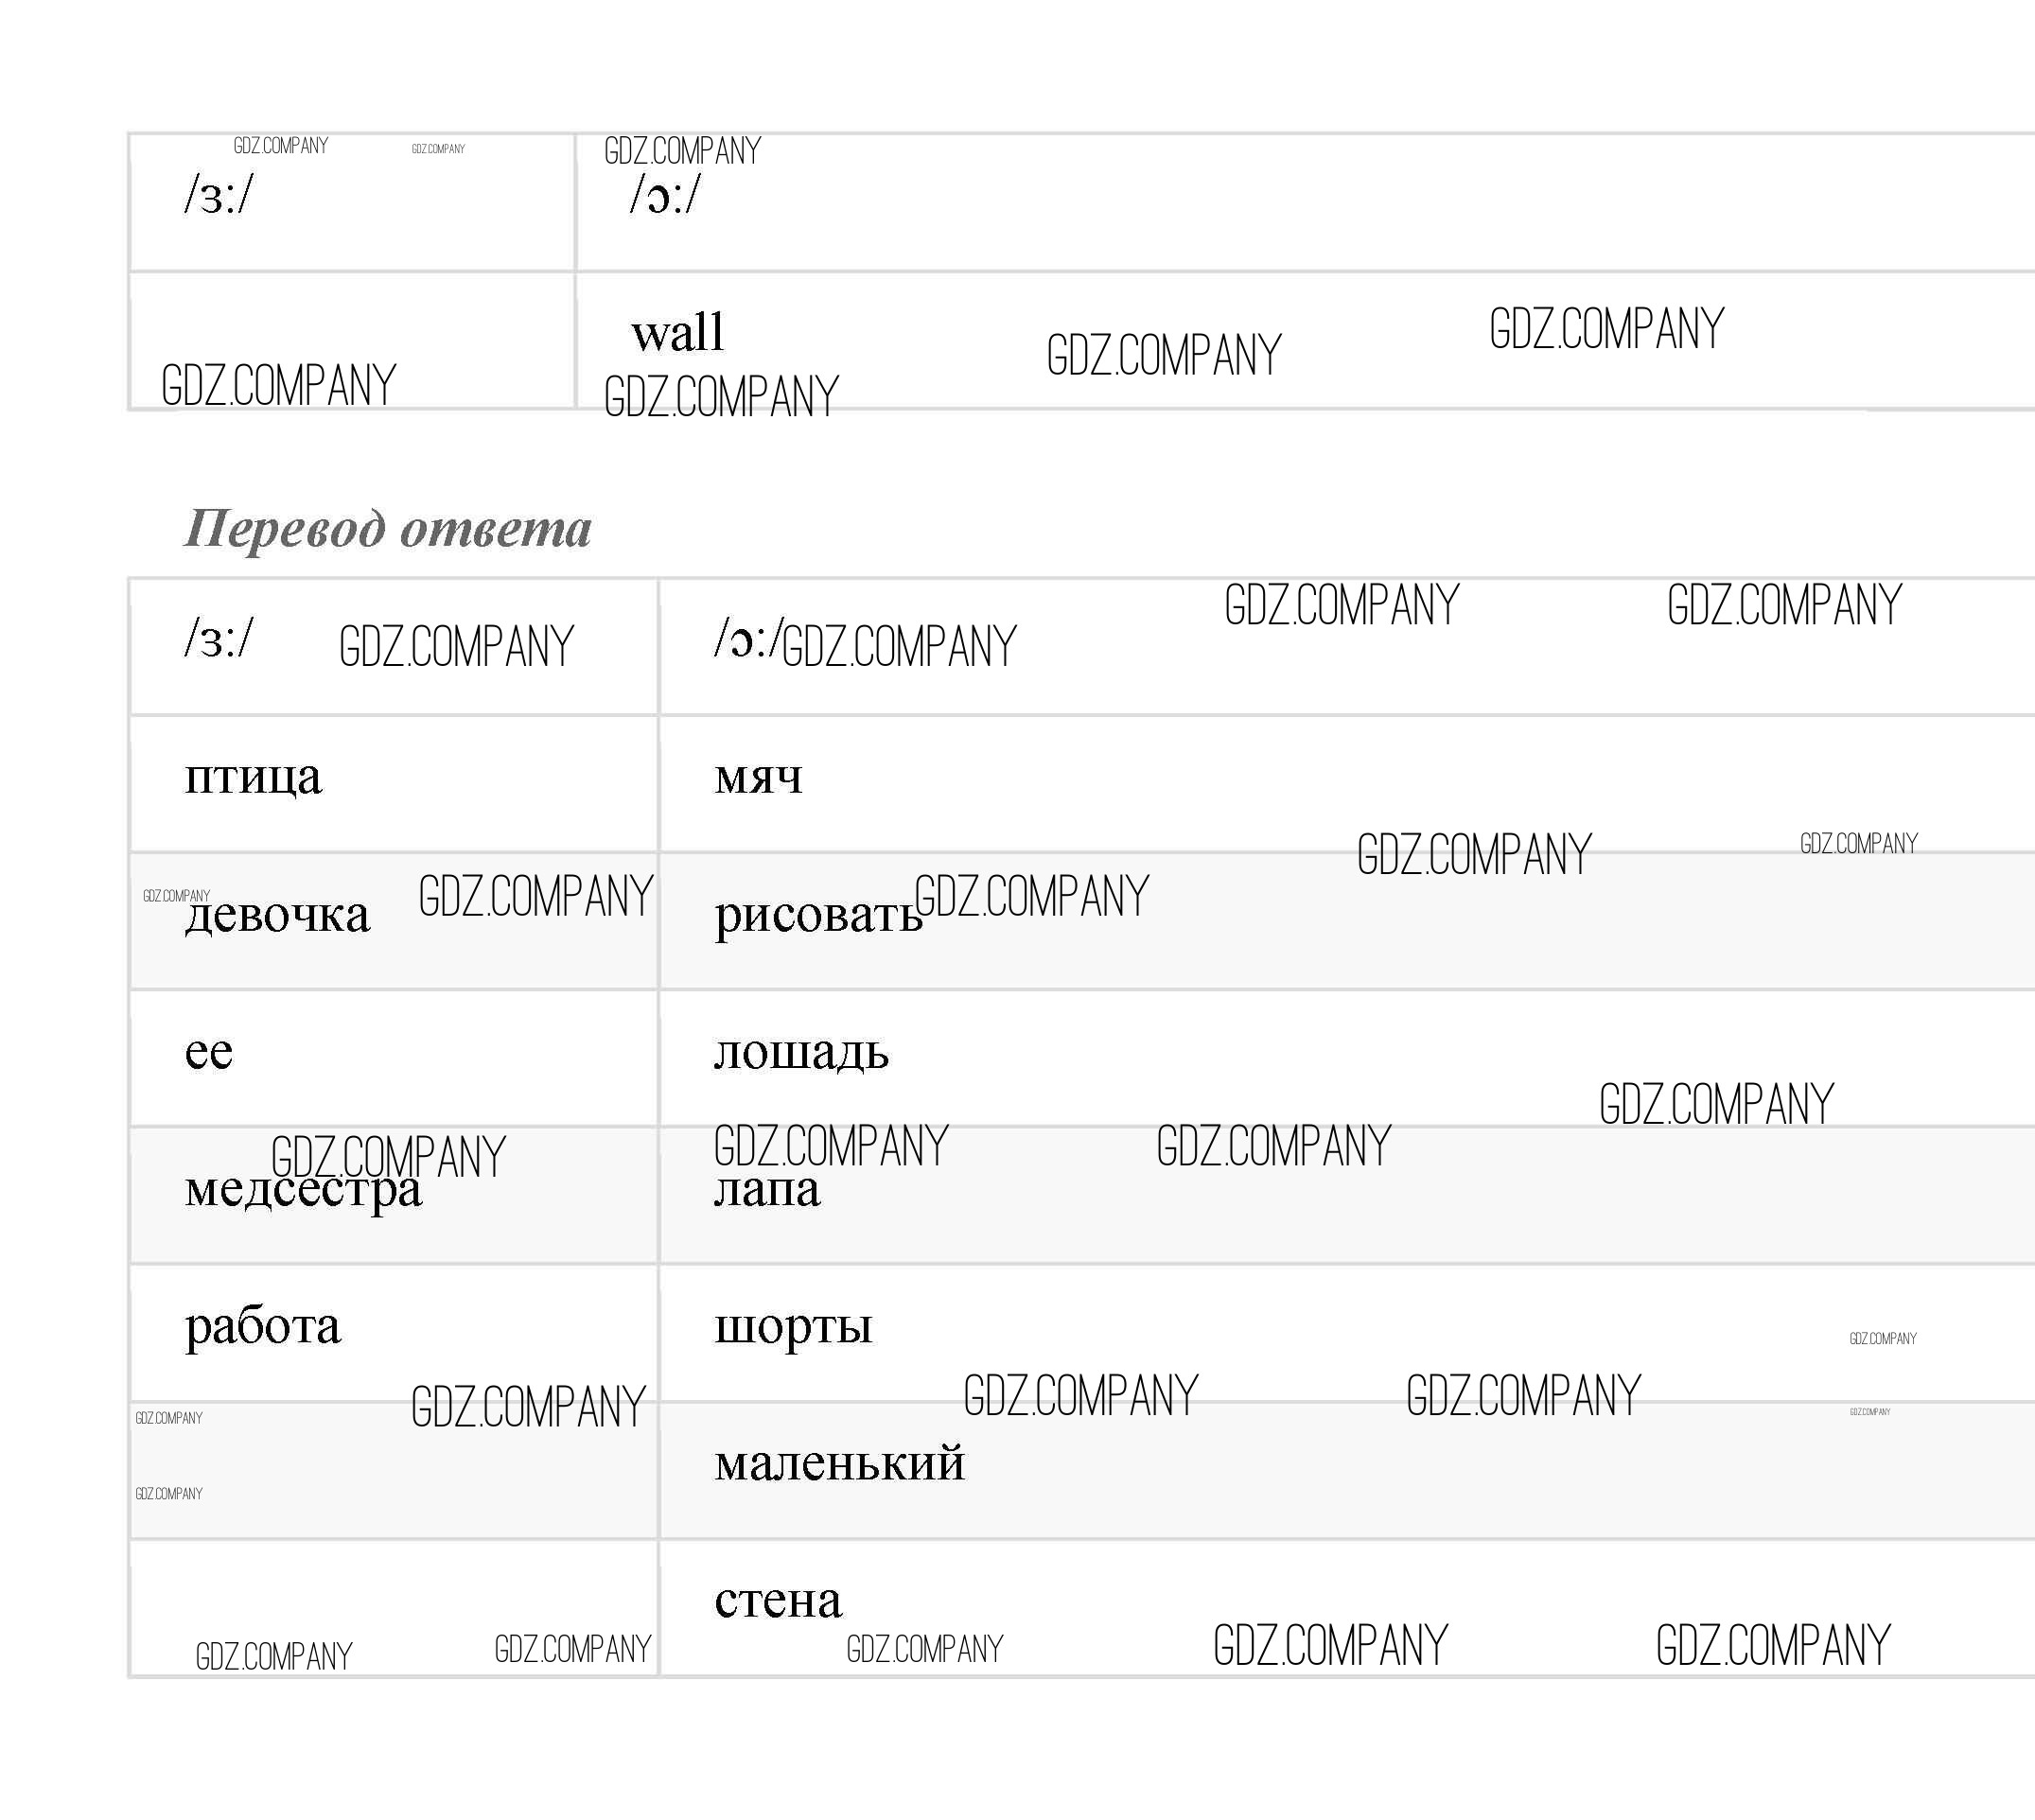
Task: Click the word "работа"
Action: pyautogui.click(x=263, y=1327)
